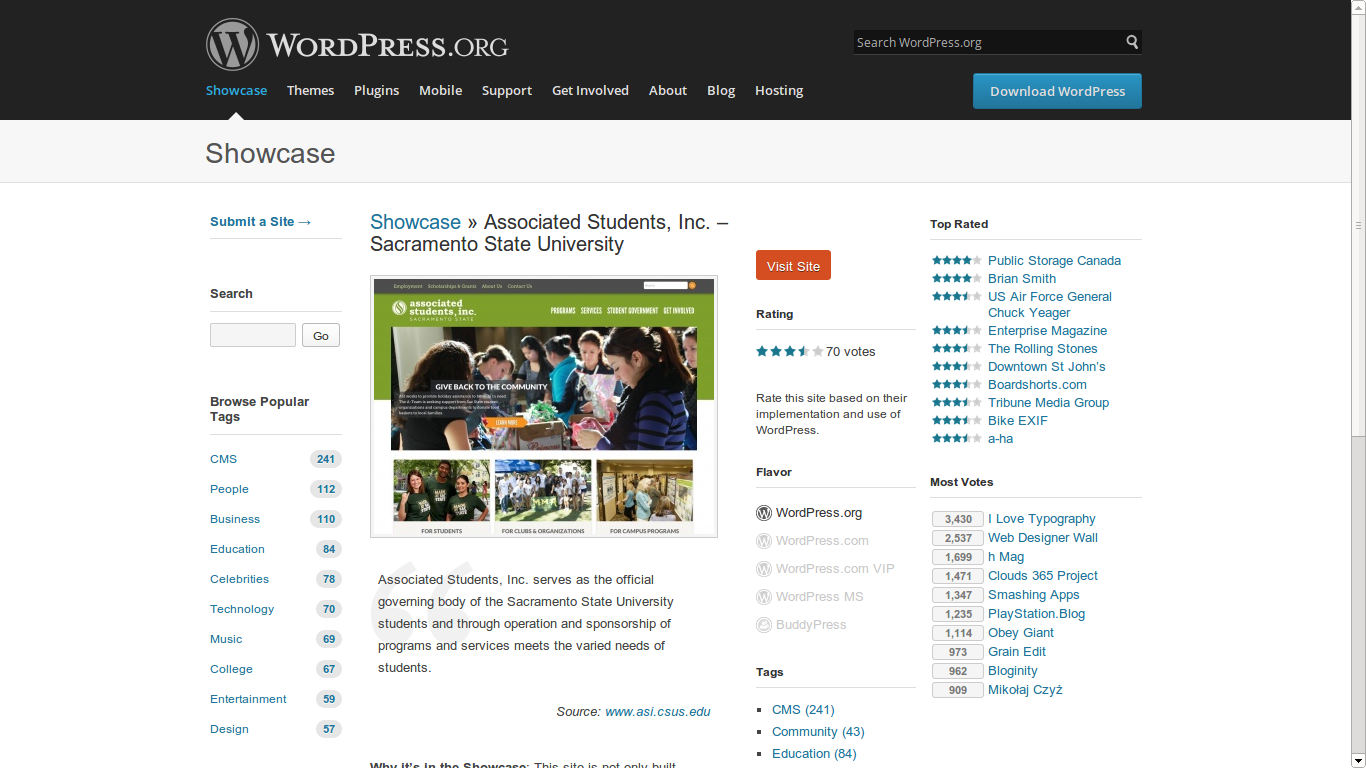Open the Mobile nav item

point(440,90)
